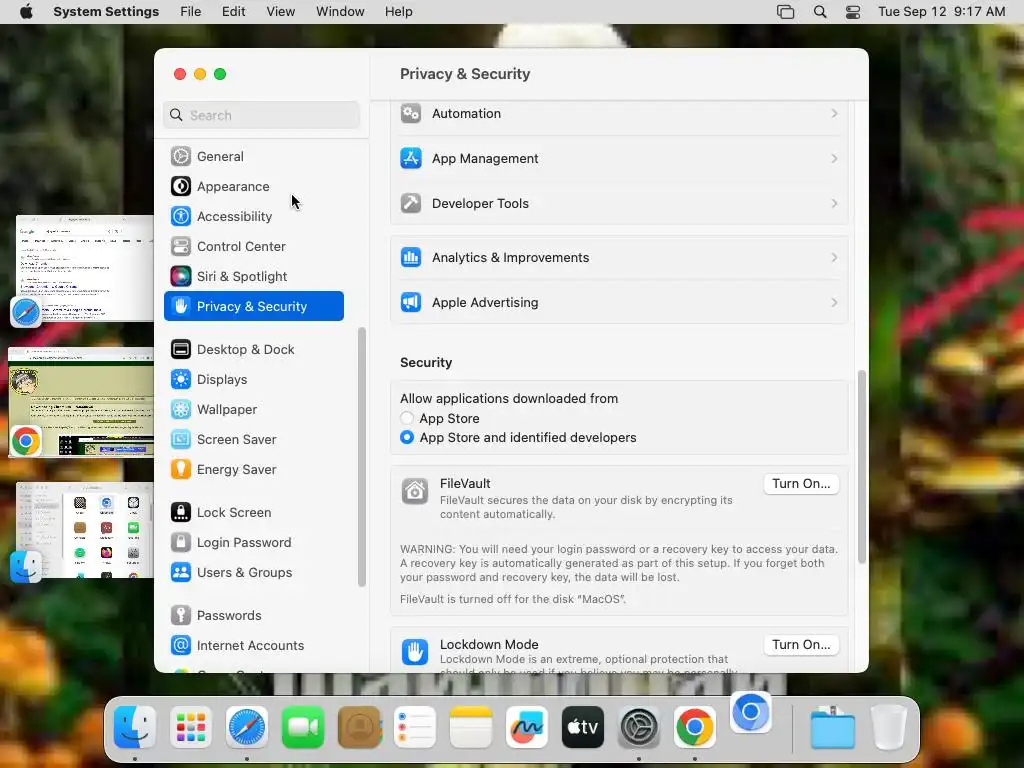Screen dimensions: 1024x768
Task: Open Apple TV from the Dock
Action: pos(583,727)
